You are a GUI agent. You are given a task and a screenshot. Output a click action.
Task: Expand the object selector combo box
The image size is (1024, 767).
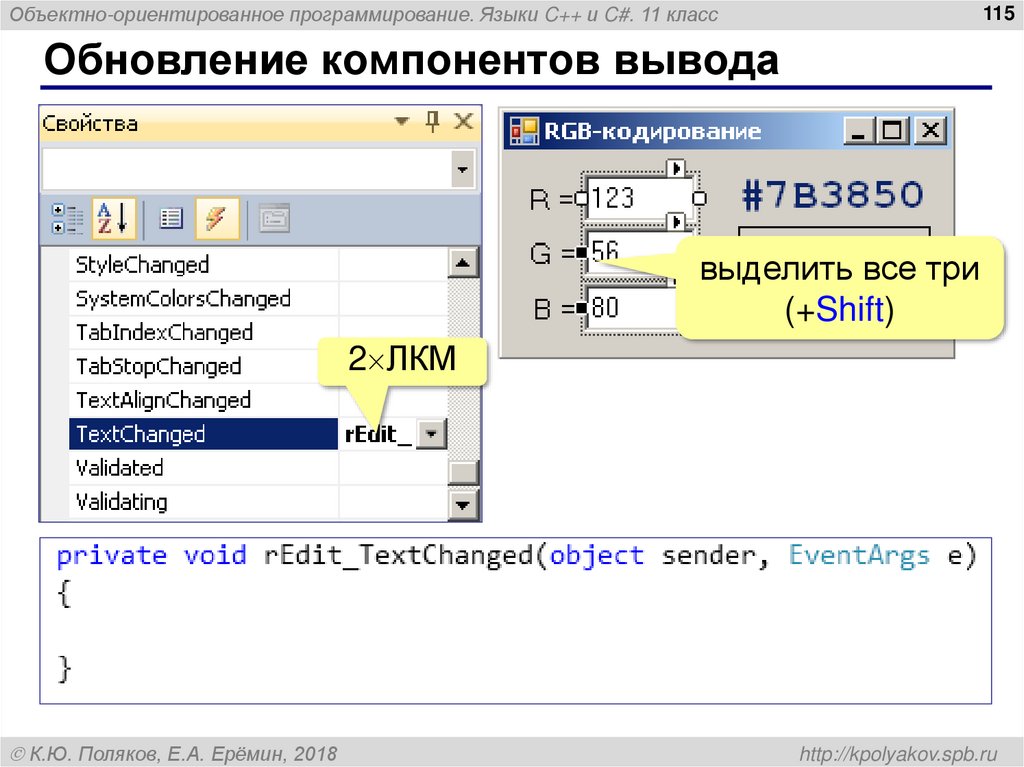462,170
